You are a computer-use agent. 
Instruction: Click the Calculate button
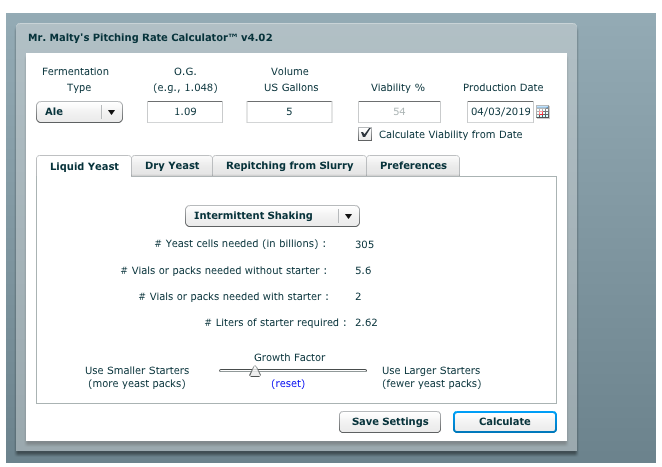coord(505,422)
